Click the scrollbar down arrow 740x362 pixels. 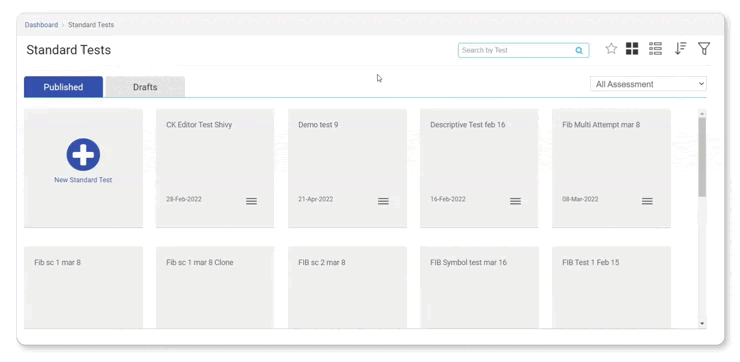702,323
